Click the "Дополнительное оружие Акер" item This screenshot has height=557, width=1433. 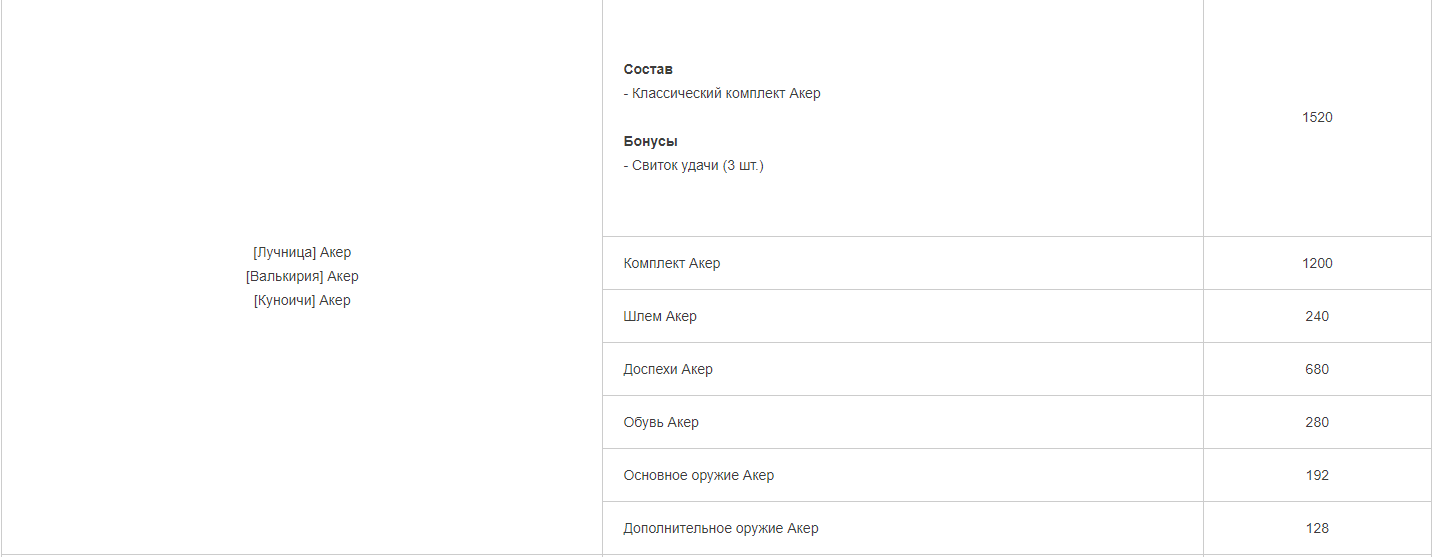(x=721, y=528)
